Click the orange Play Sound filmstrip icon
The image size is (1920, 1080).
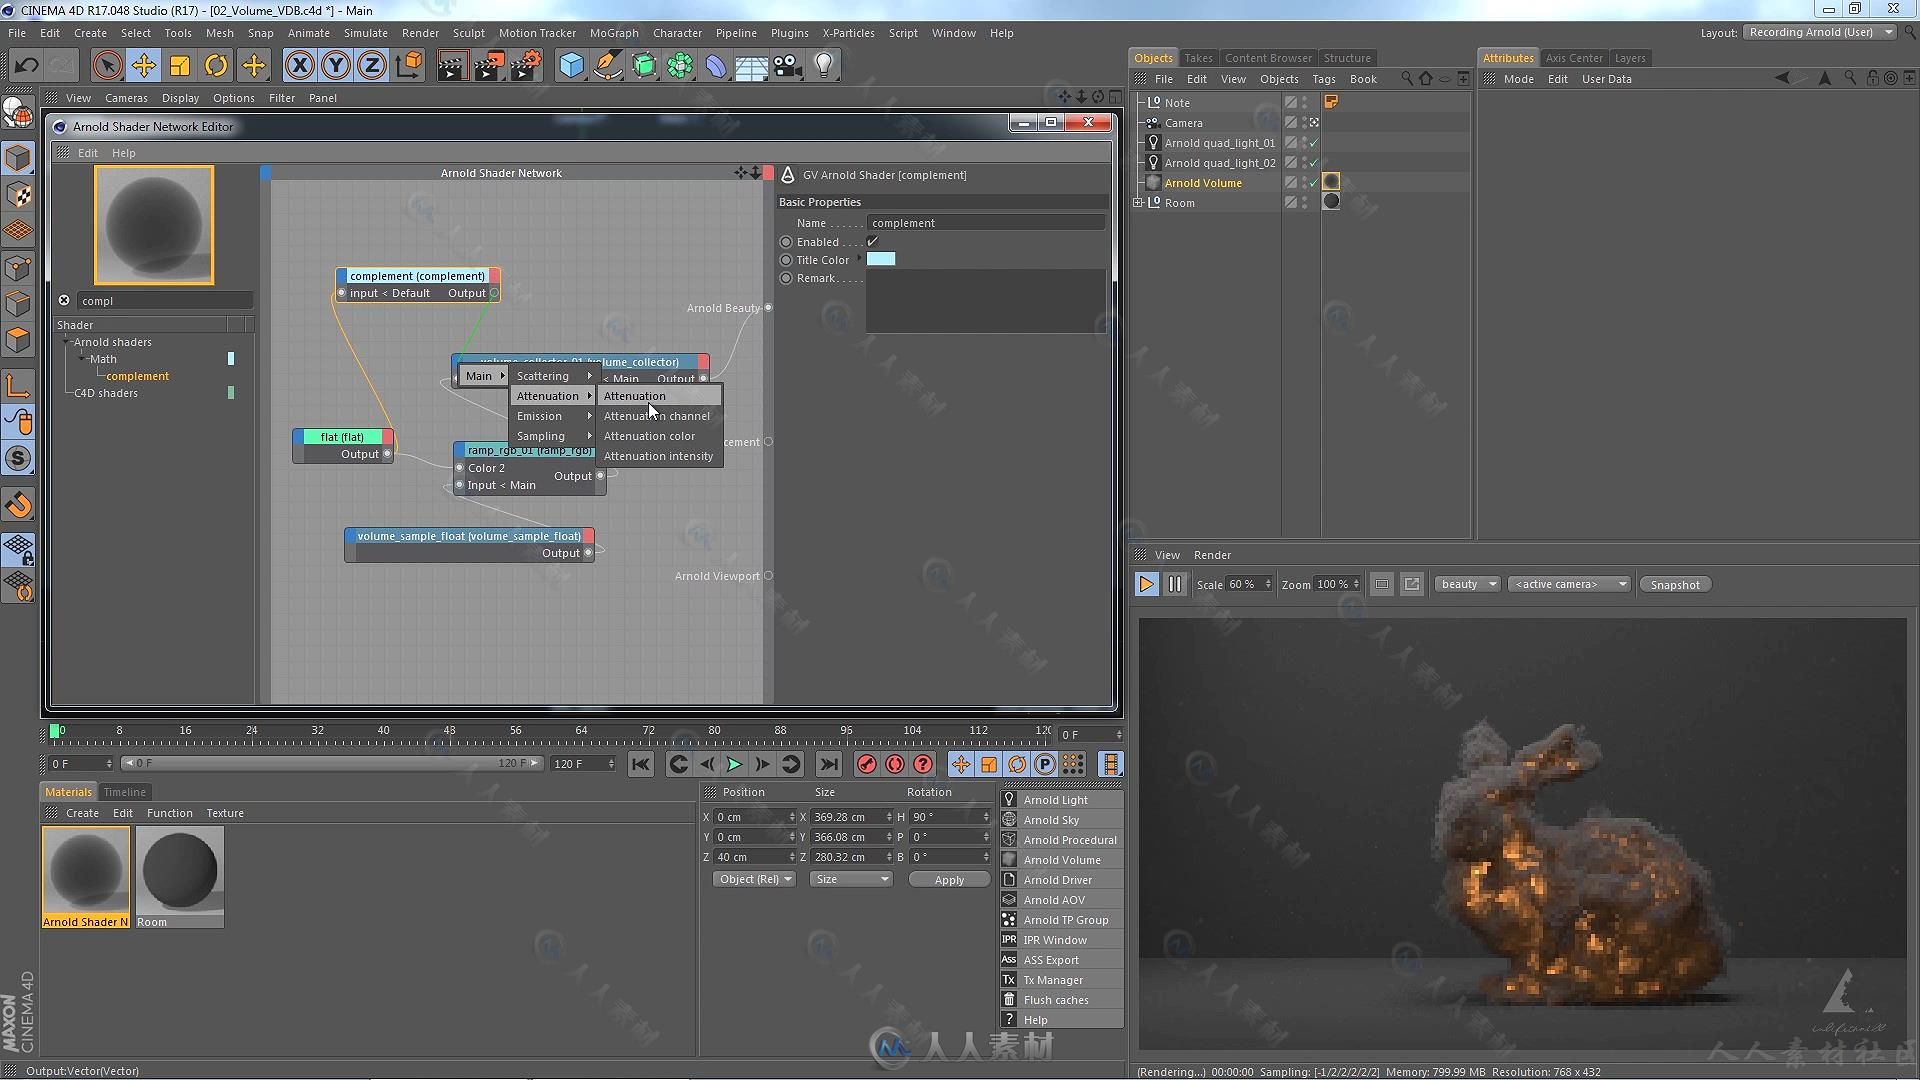[1110, 764]
